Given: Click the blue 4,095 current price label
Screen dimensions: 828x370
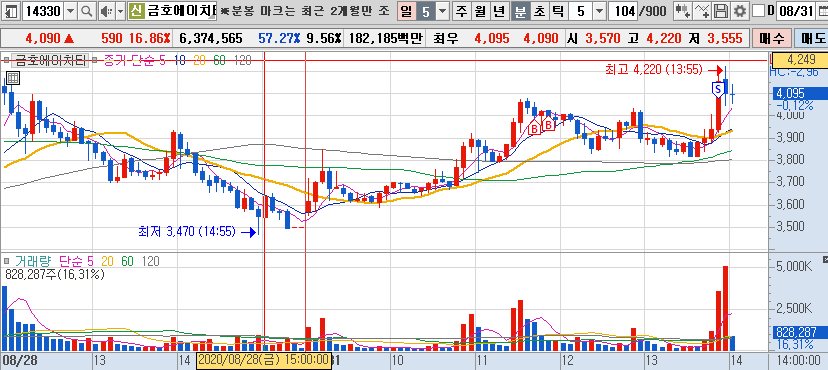Looking at the screenshot, I should pos(800,94).
